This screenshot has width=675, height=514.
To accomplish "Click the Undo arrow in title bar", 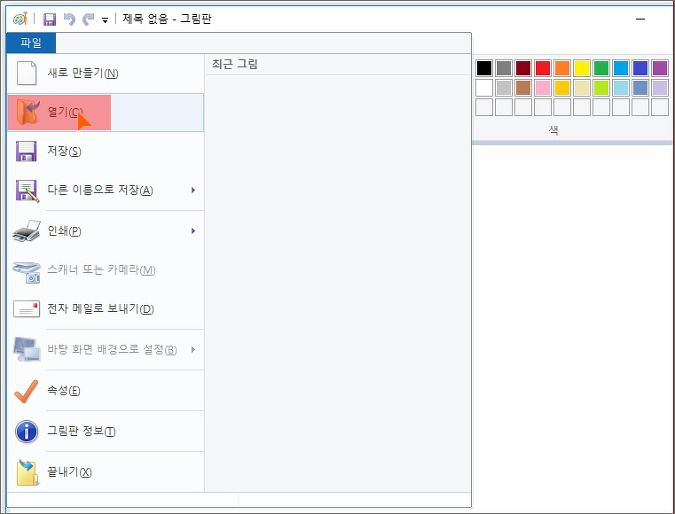I will pos(69,19).
